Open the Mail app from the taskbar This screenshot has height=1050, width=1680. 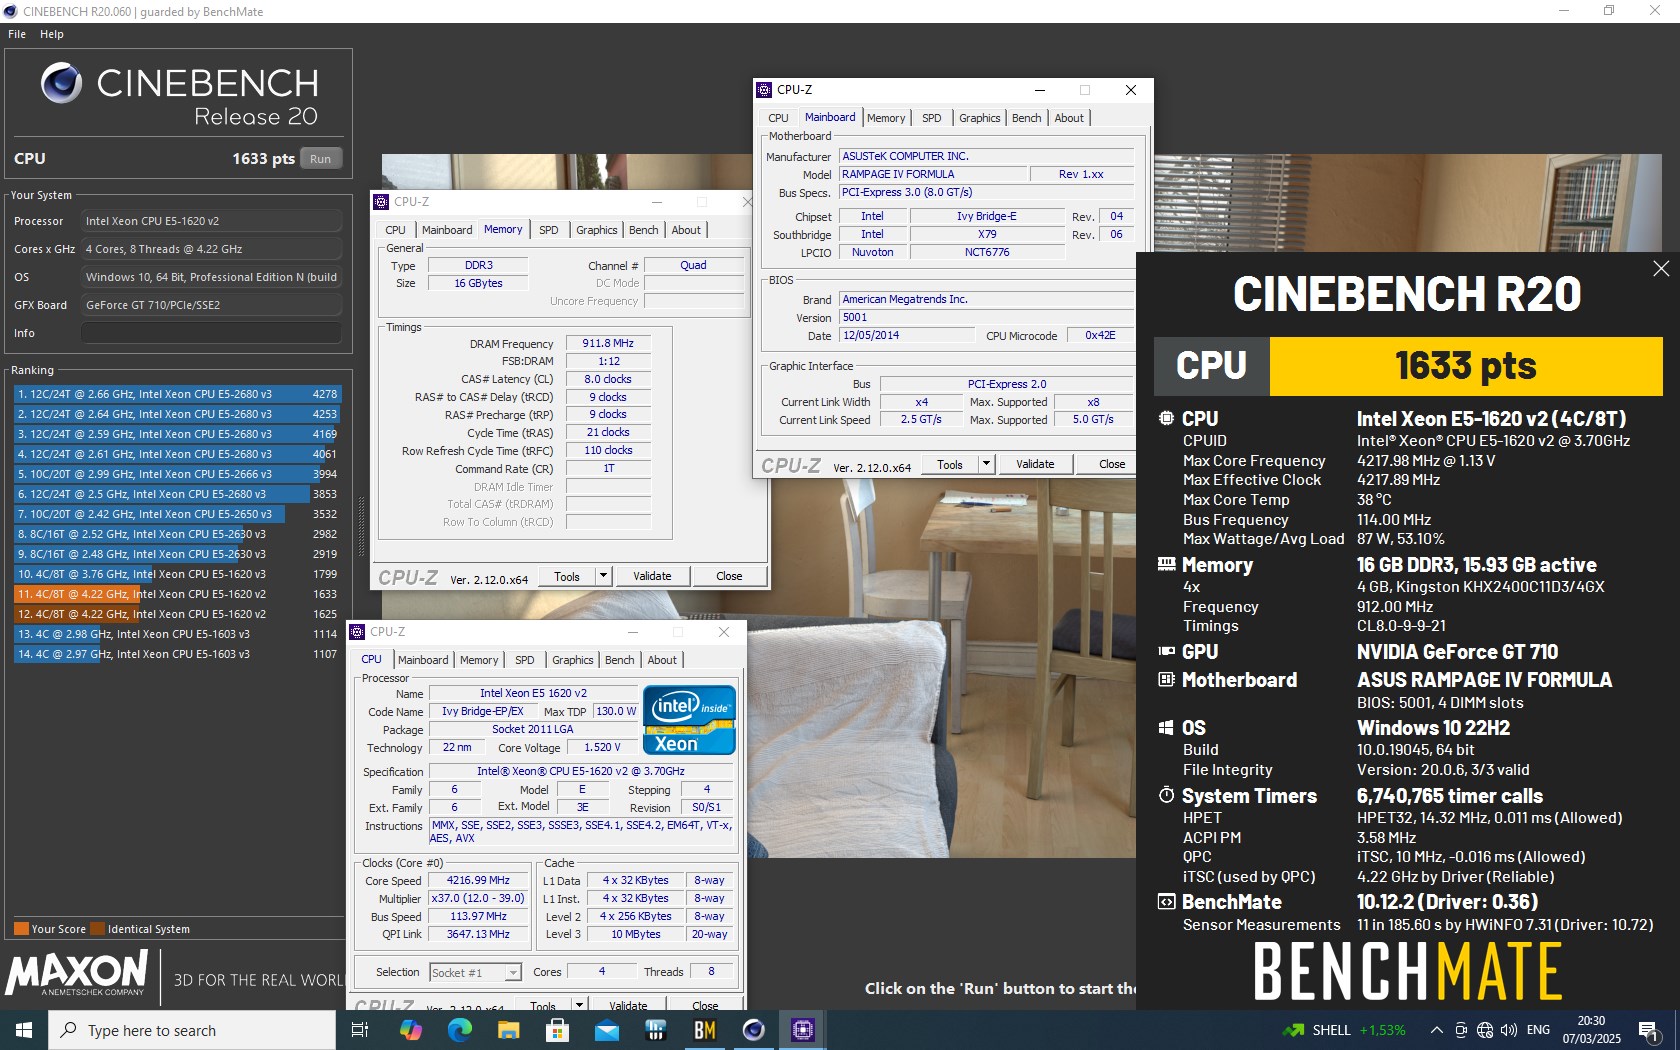click(606, 1030)
